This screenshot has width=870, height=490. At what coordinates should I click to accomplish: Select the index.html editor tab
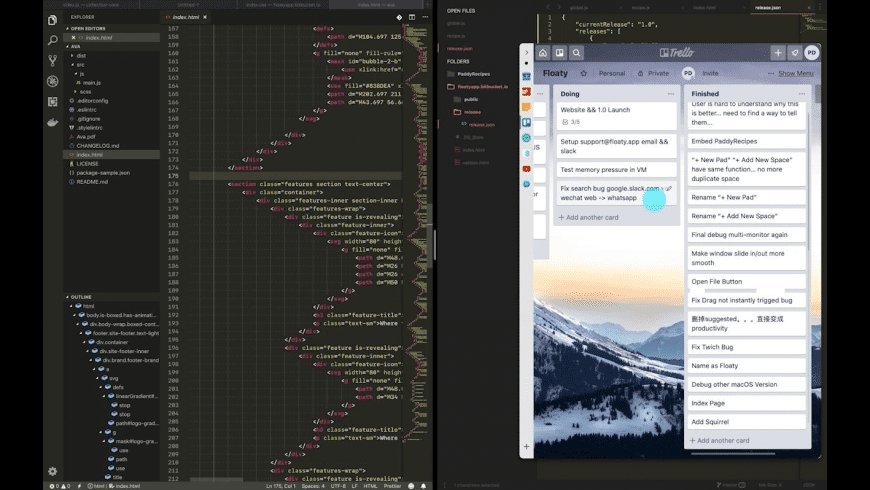pyautogui.click(x=186, y=18)
